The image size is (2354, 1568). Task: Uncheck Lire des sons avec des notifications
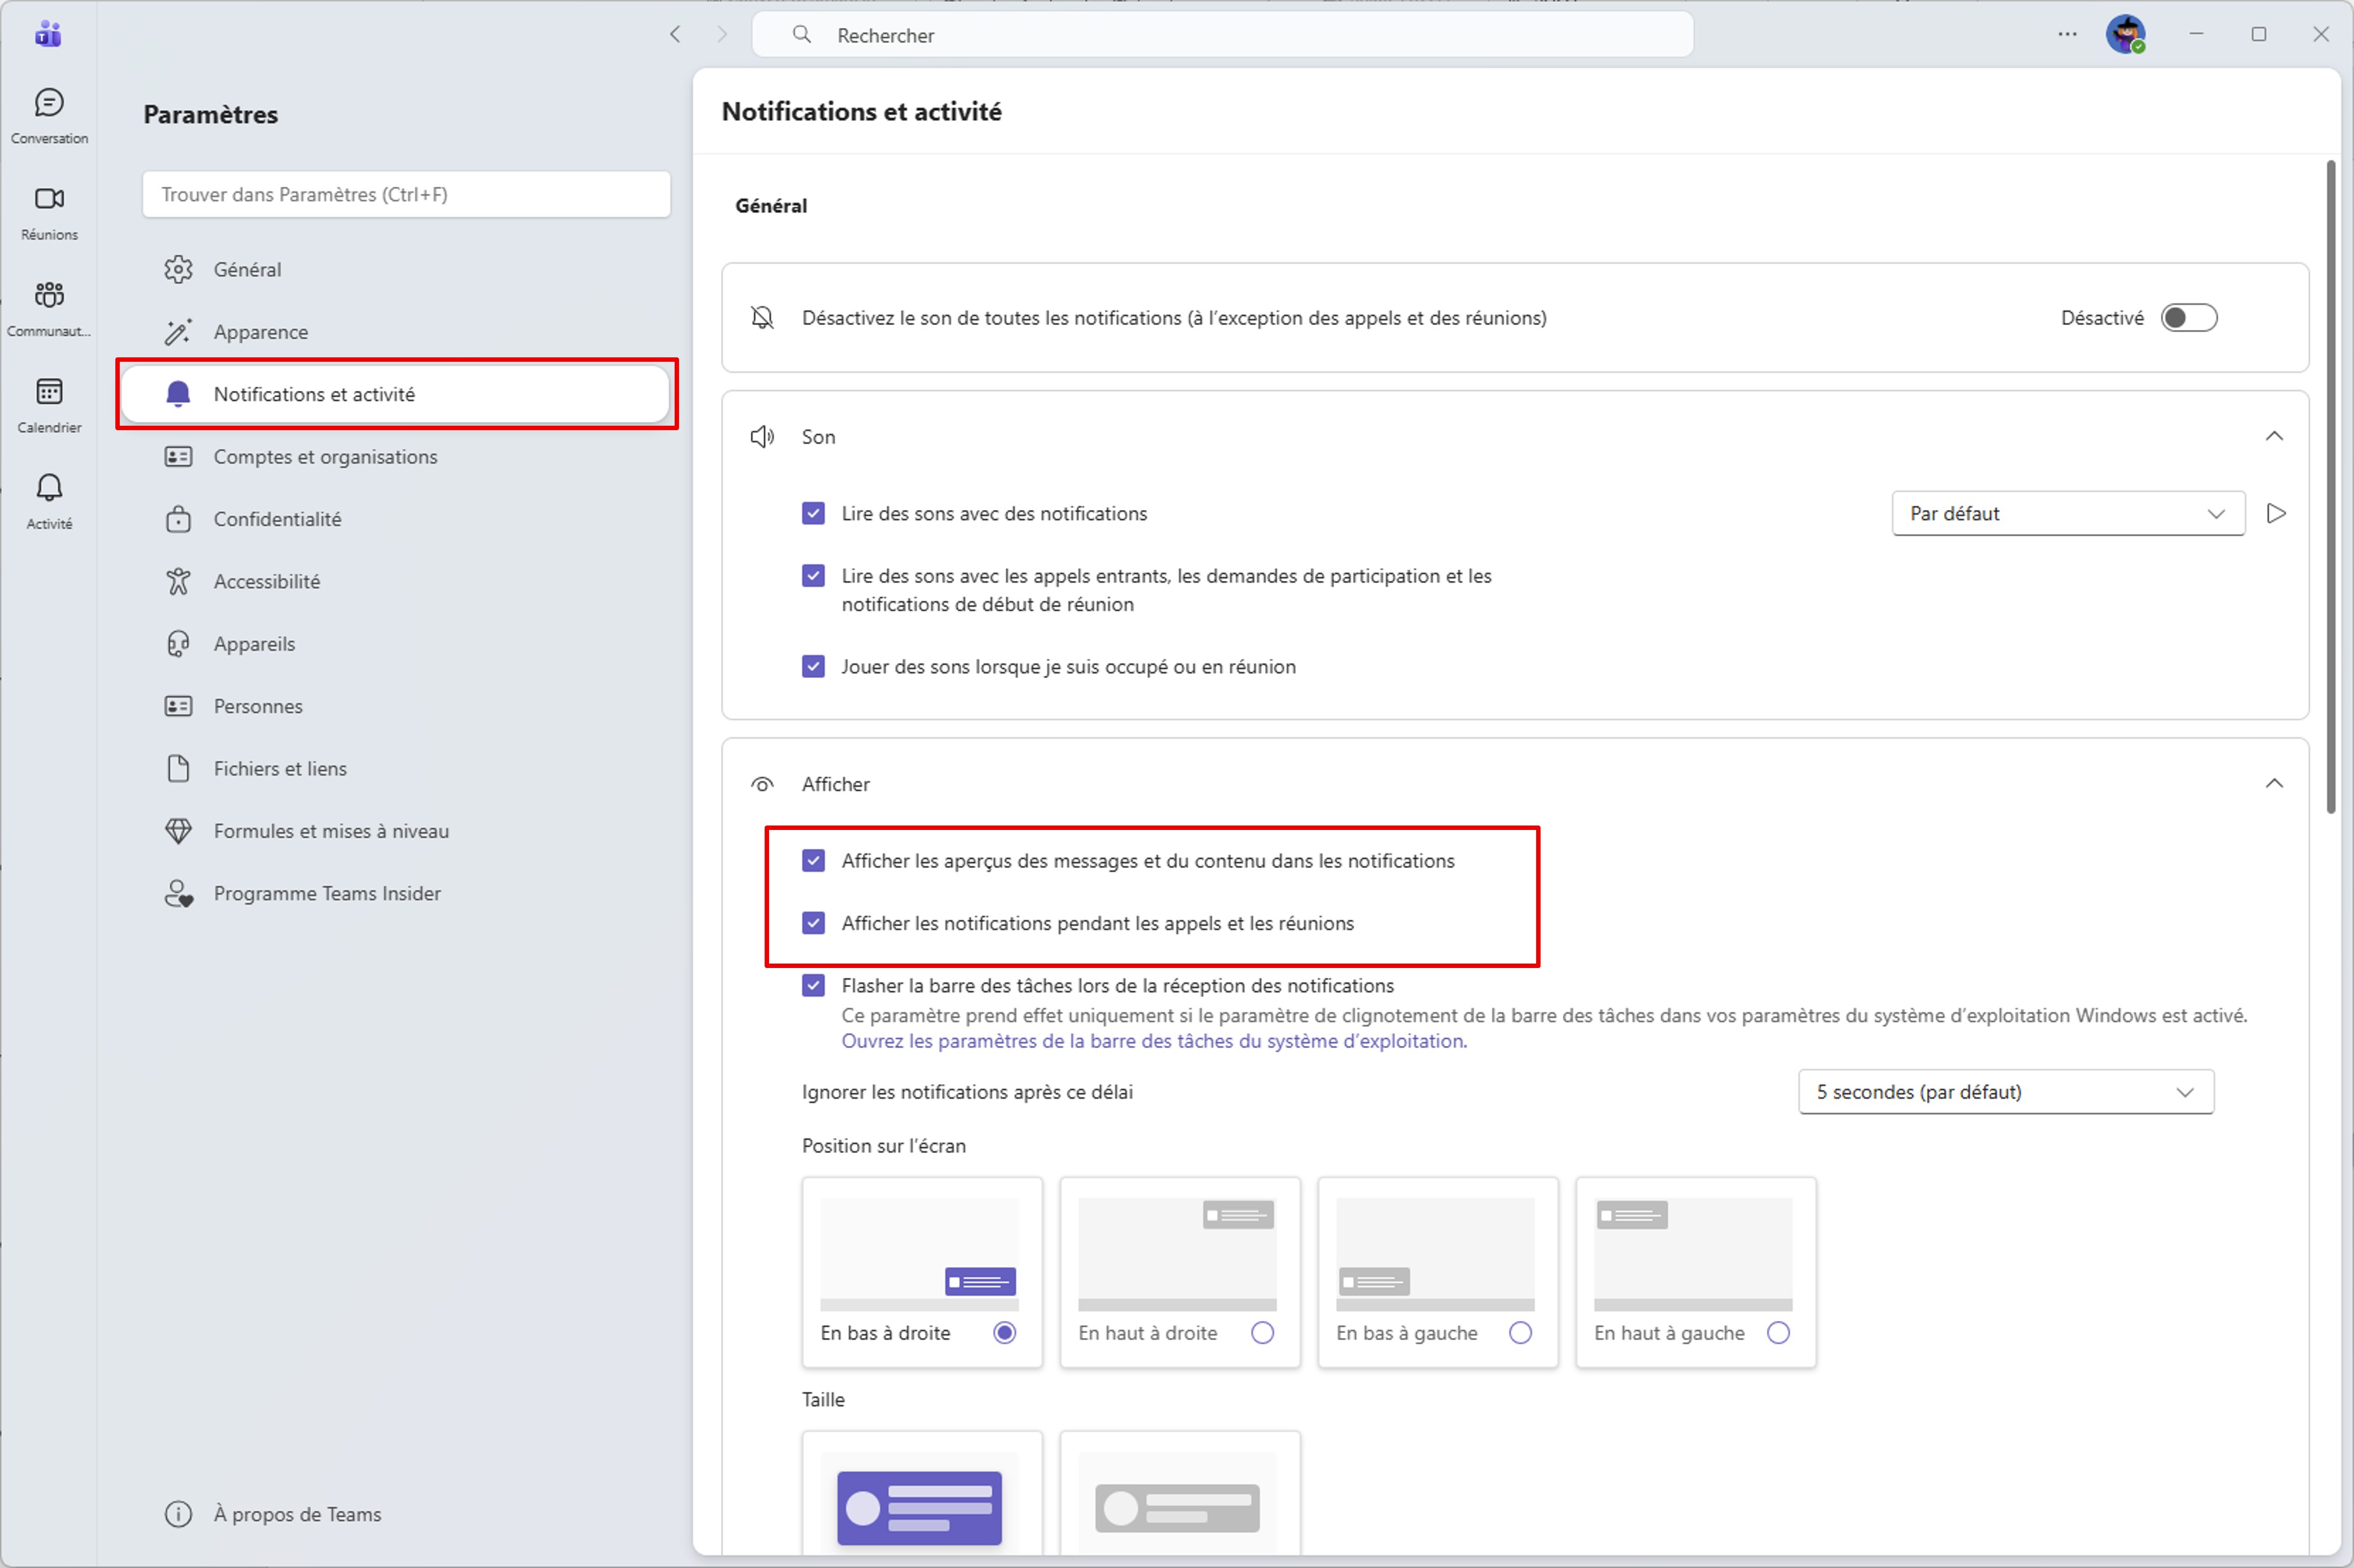(813, 513)
